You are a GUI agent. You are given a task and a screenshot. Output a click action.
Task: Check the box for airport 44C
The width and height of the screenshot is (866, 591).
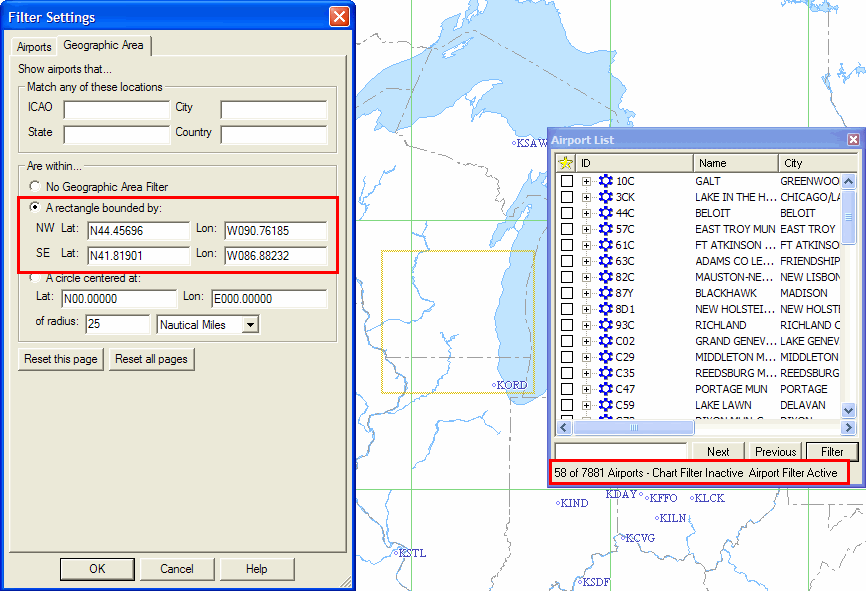[x=567, y=213]
